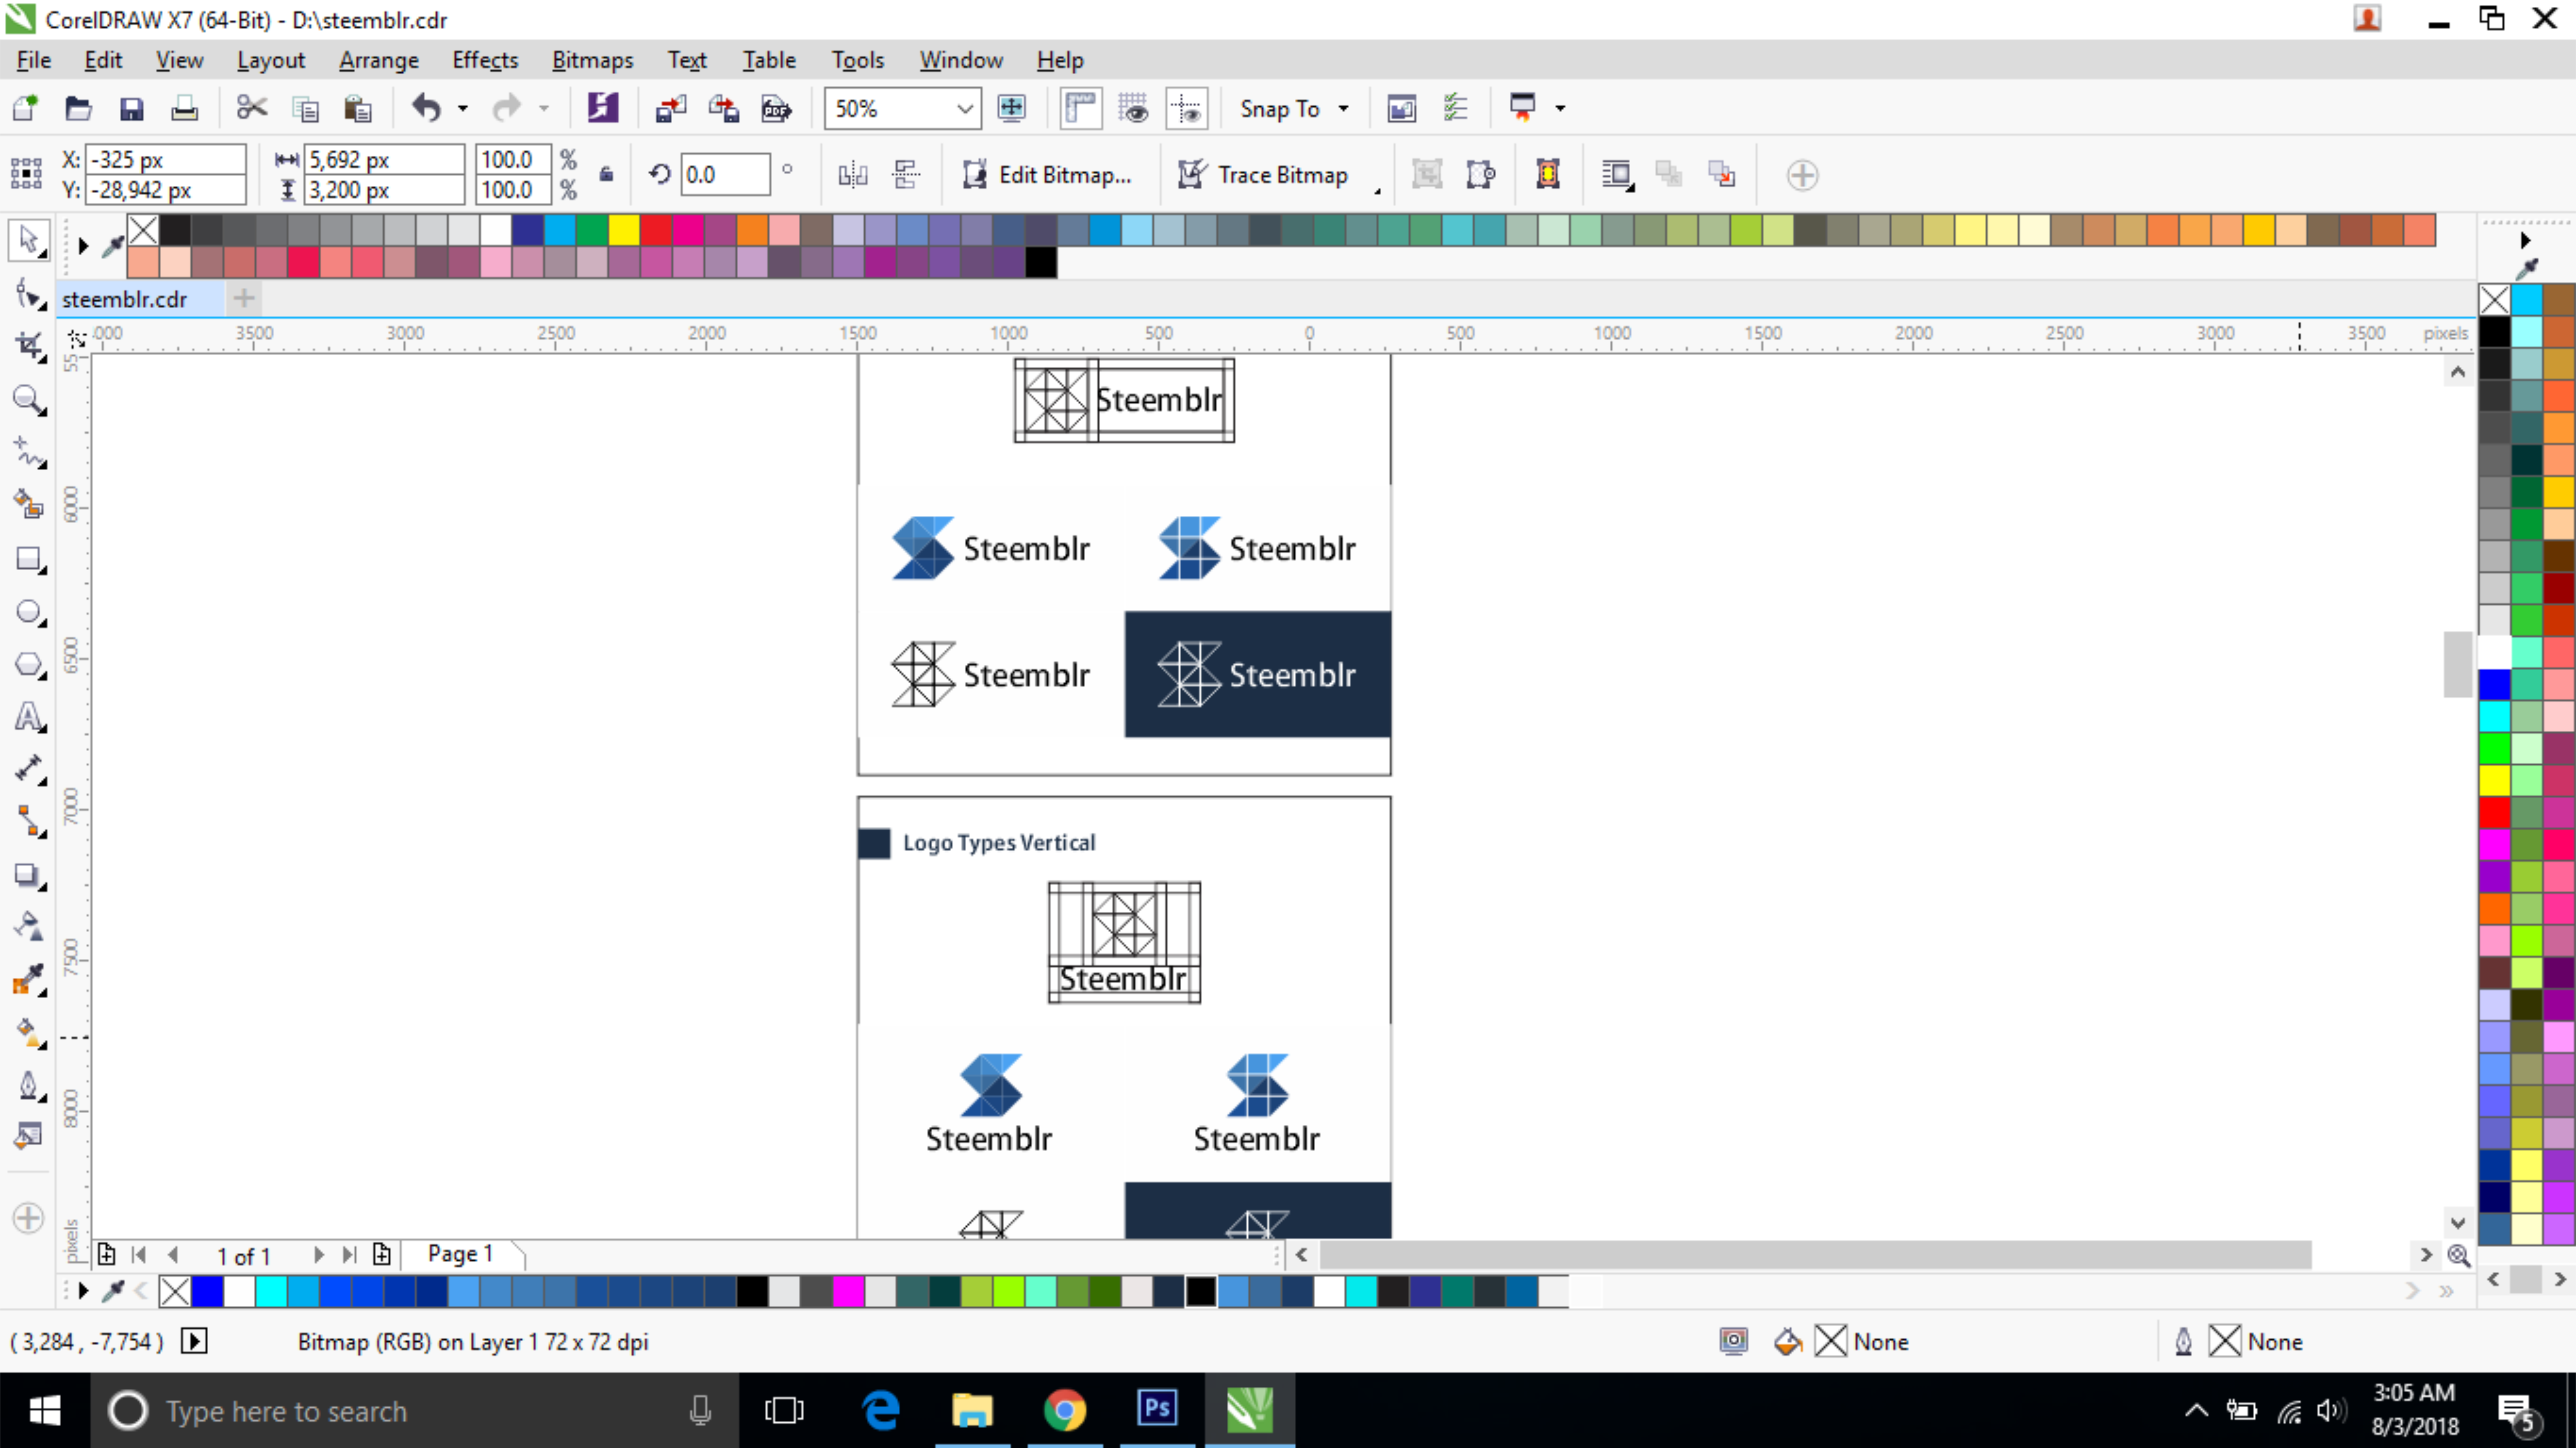Click the rotation angle input field
Screen dimensions: 2576x1448
click(x=725, y=175)
